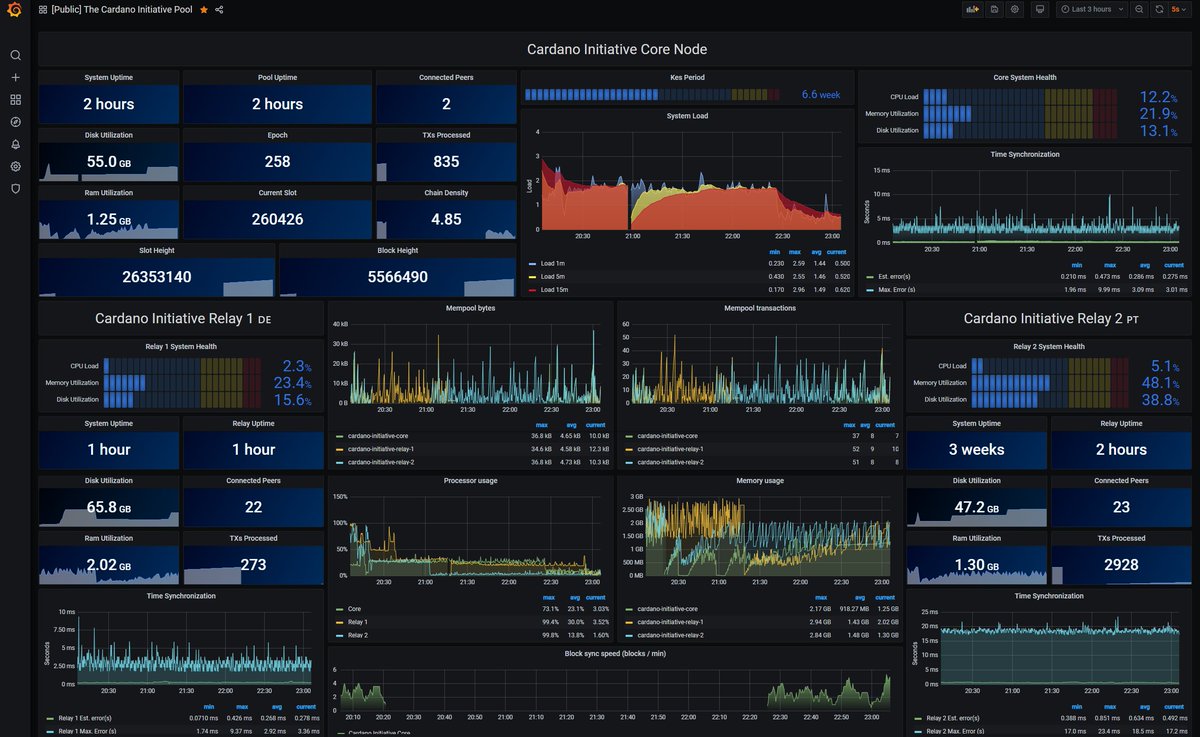Open color picker for Load 5m swatch
Viewport: 1200px width, 737px height.
532,277
